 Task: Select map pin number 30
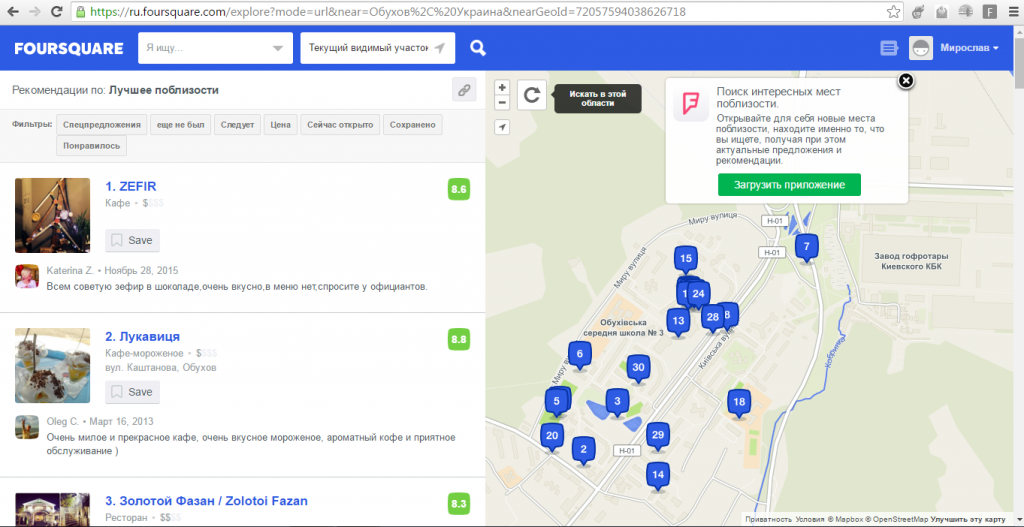[638, 369]
